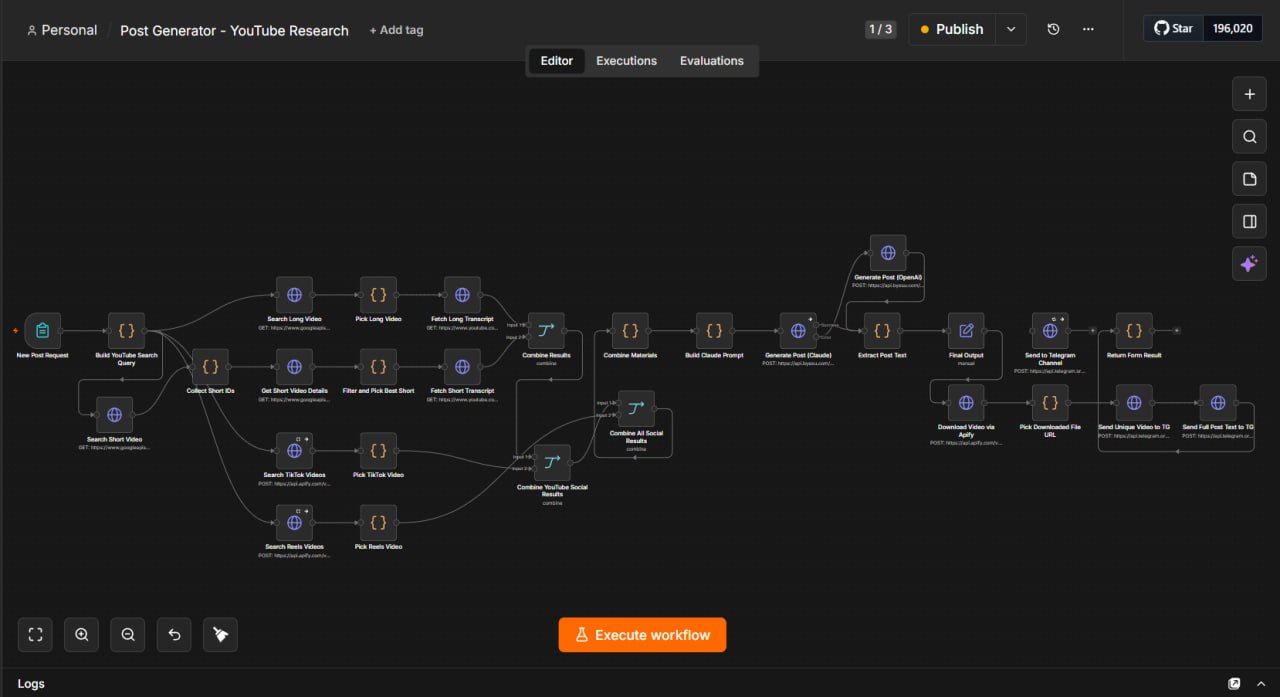This screenshot has height=697, width=1280.
Task: Expand the Publish dropdown arrow
Action: point(1011,29)
